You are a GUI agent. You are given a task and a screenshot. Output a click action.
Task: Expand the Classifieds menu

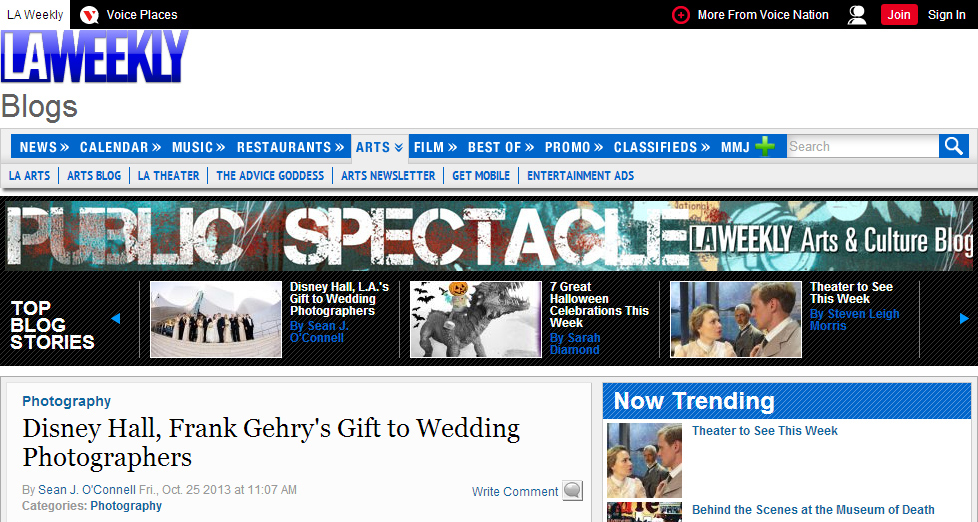(662, 147)
